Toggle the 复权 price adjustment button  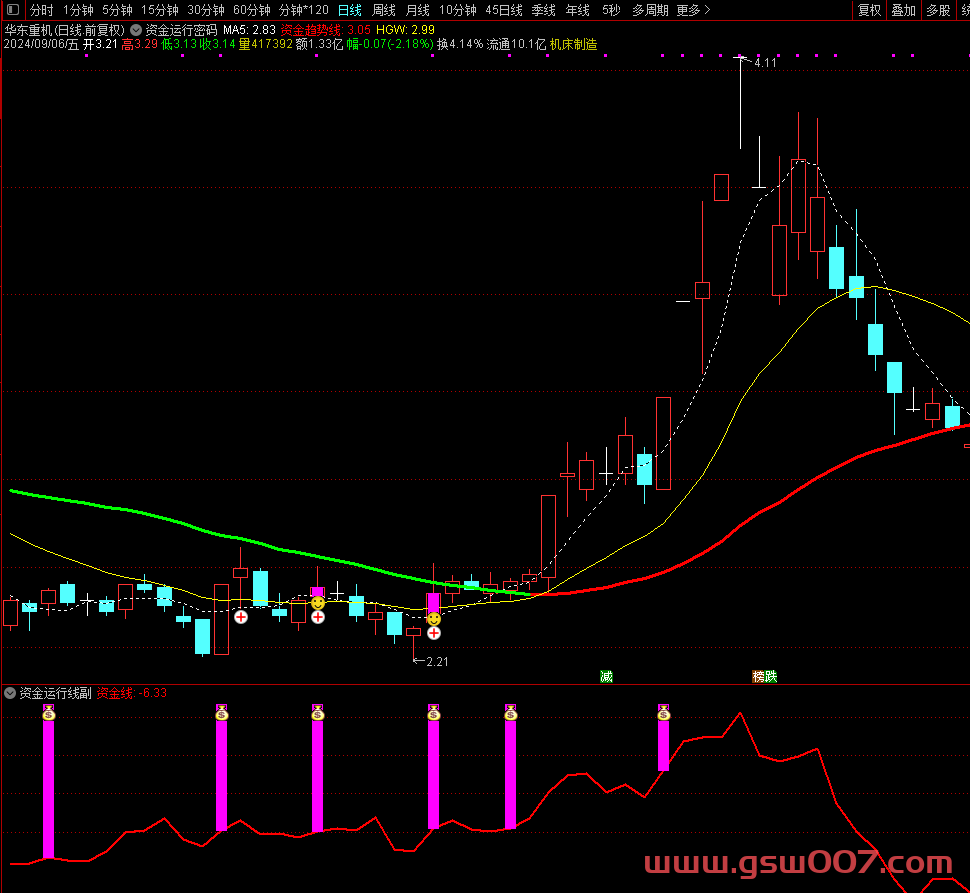[870, 10]
